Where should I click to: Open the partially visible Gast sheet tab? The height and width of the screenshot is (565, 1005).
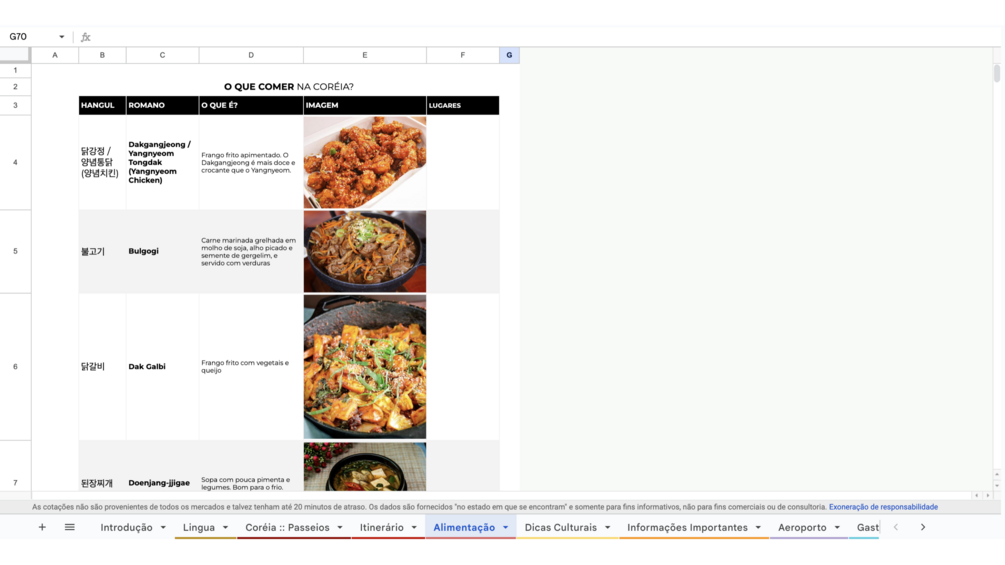tap(868, 528)
